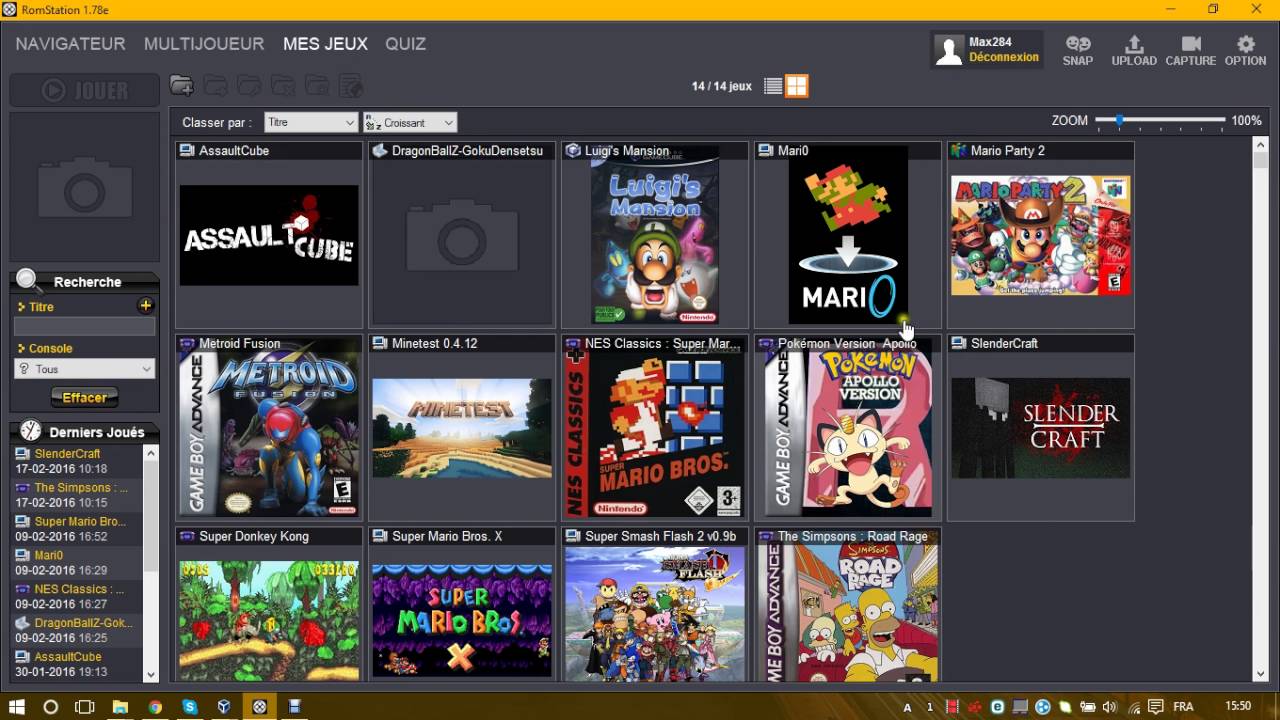The width and height of the screenshot is (1280, 720).
Task: Click the JOUER play button
Action: (x=85, y=90)
